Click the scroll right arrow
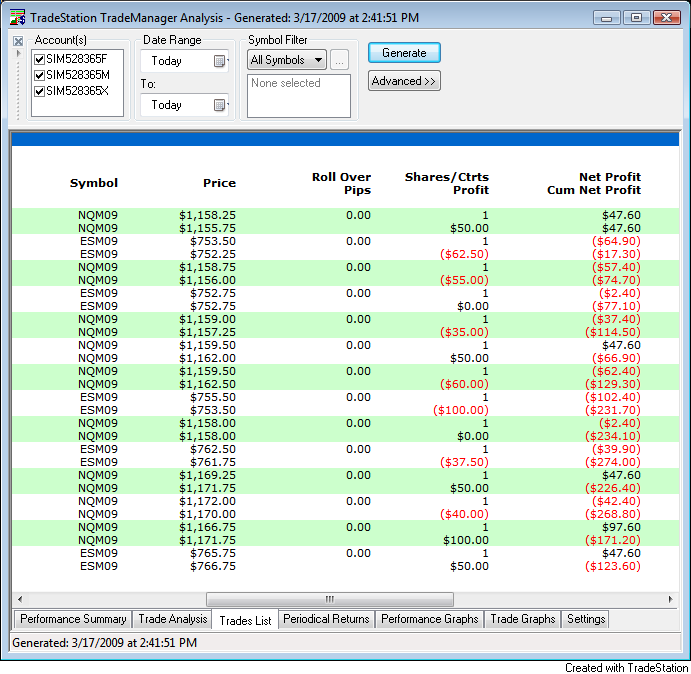Image resolution: width=691 pixels, height=674 pixels. pos(670,599)
